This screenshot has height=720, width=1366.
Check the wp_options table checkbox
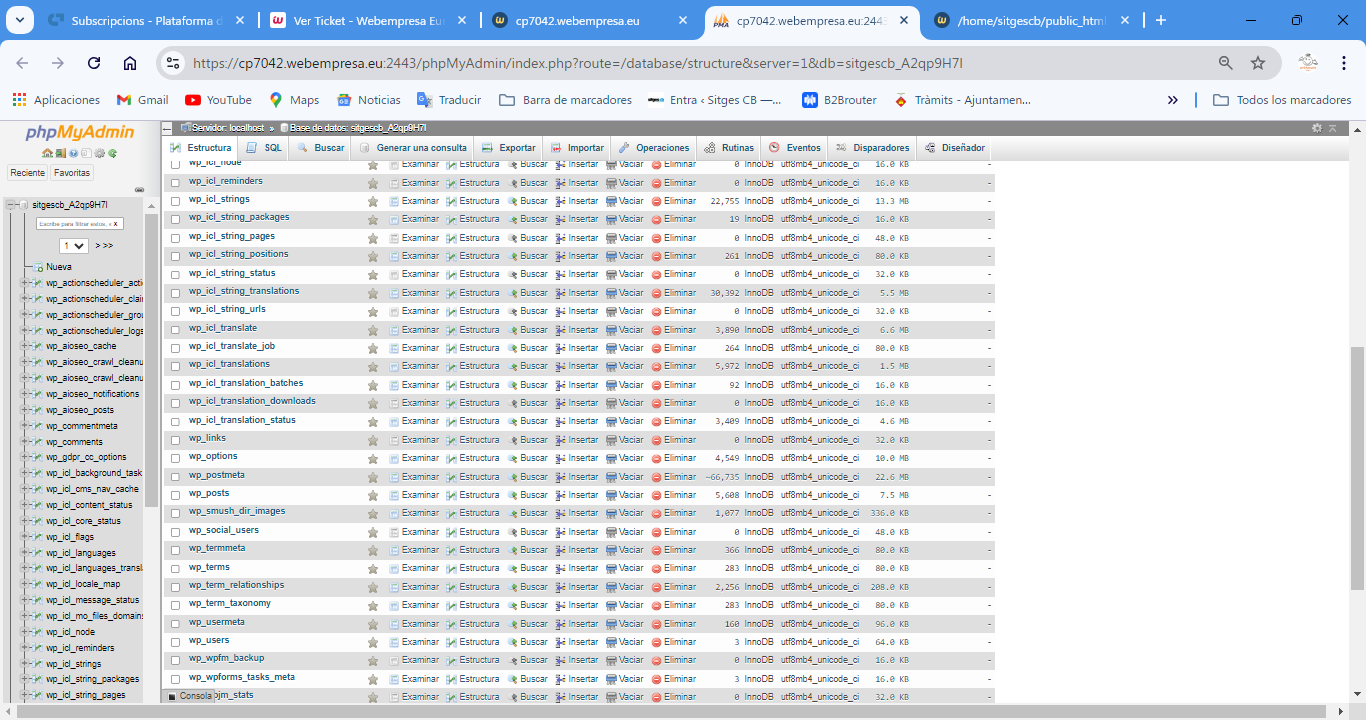coord(176,458)
